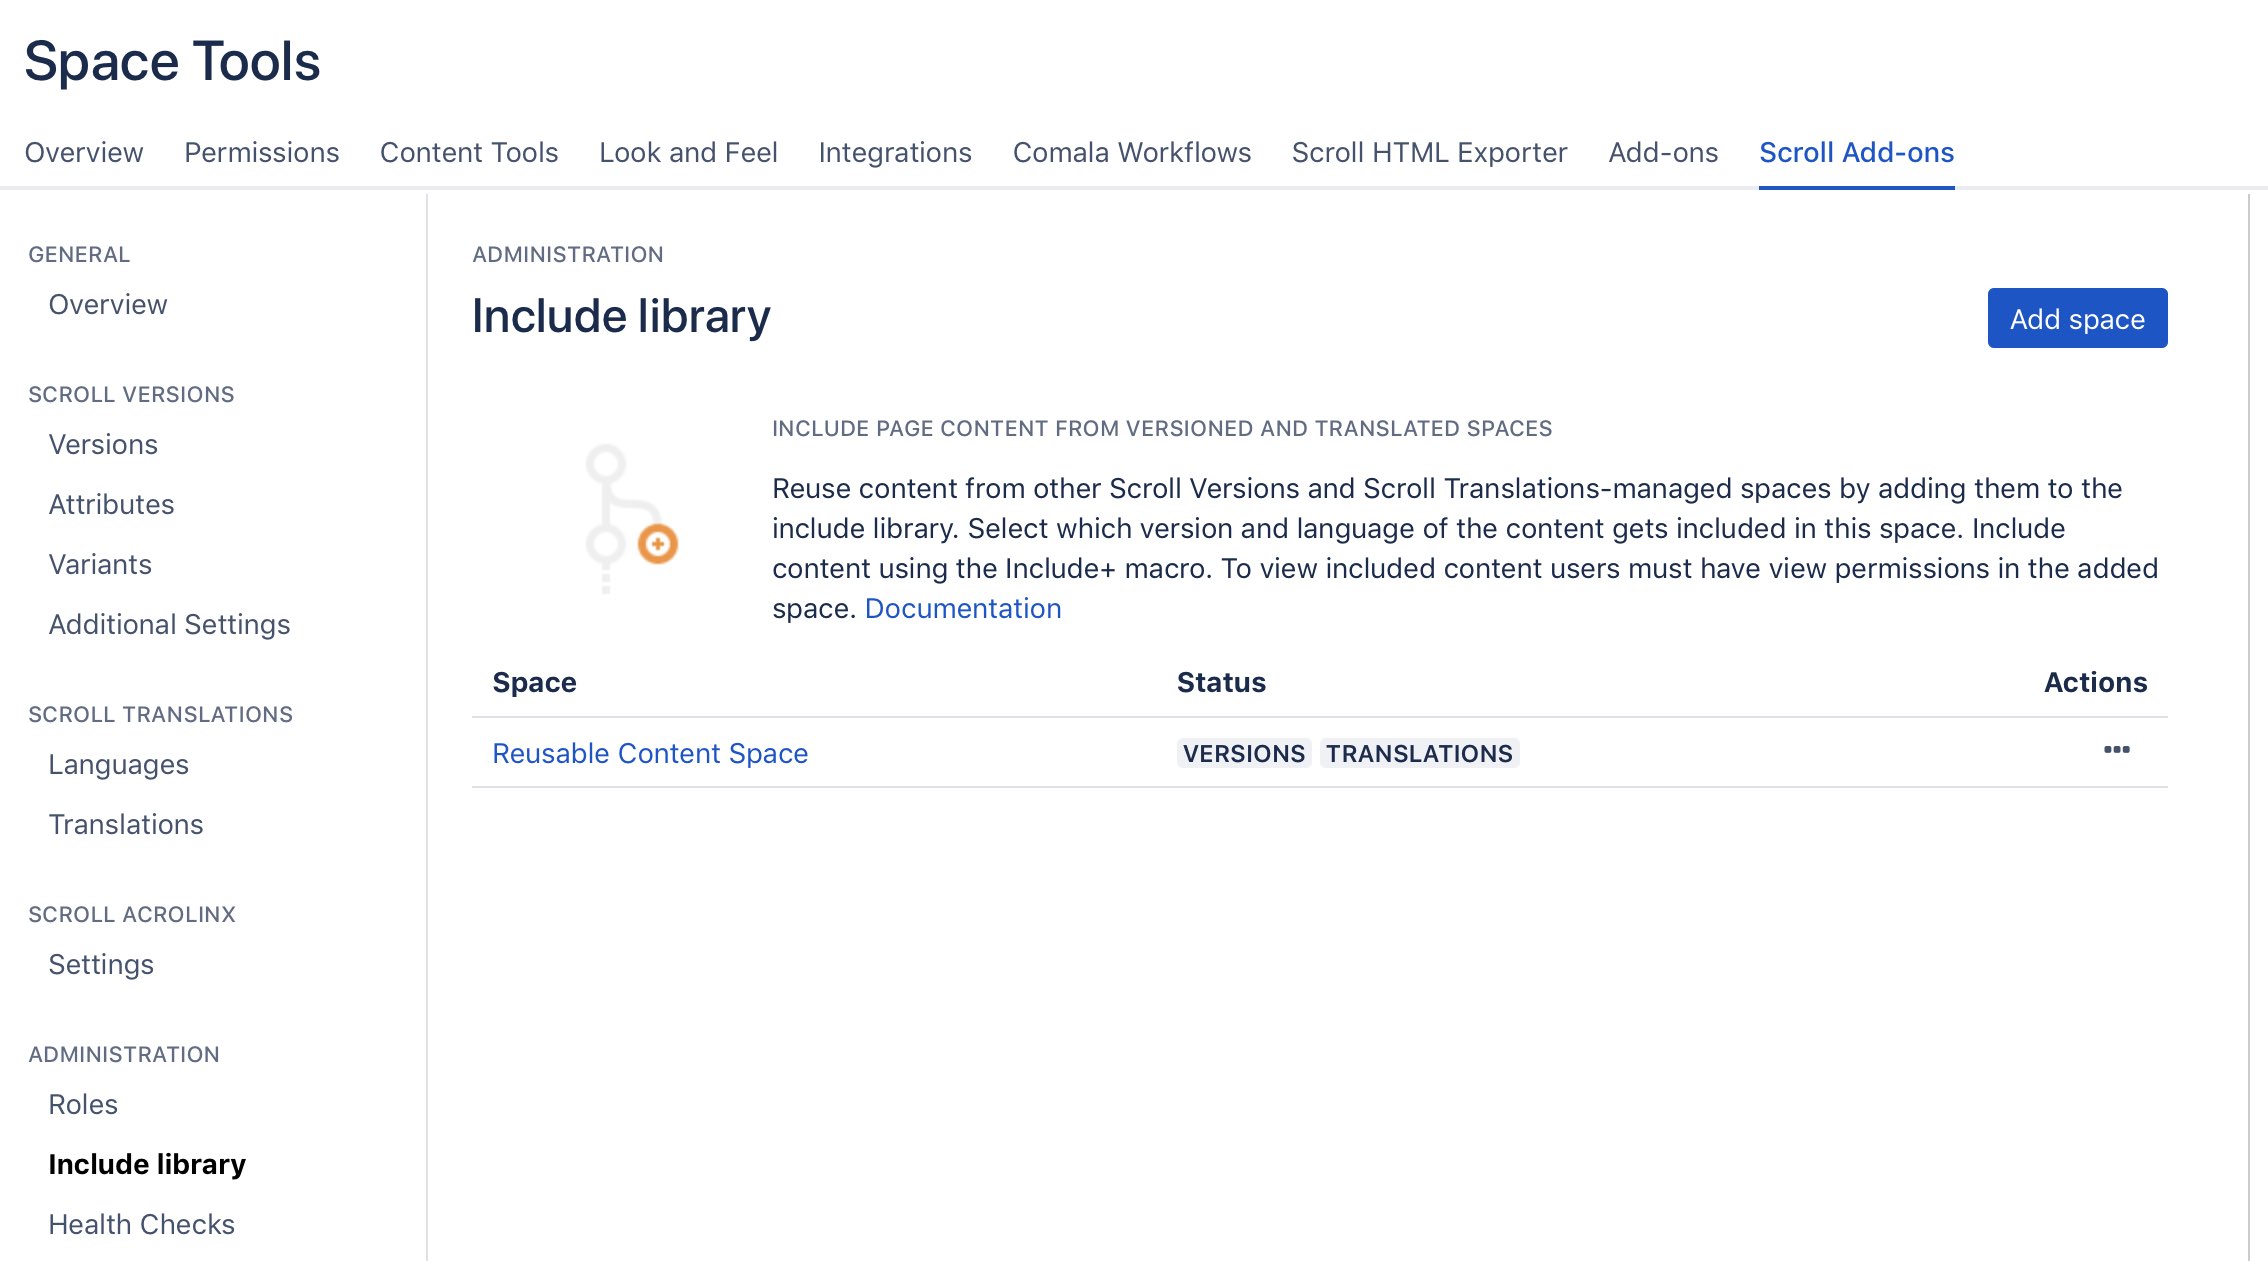Go to the Integrations tab
2268x1261 pixels.
point(894,152)
